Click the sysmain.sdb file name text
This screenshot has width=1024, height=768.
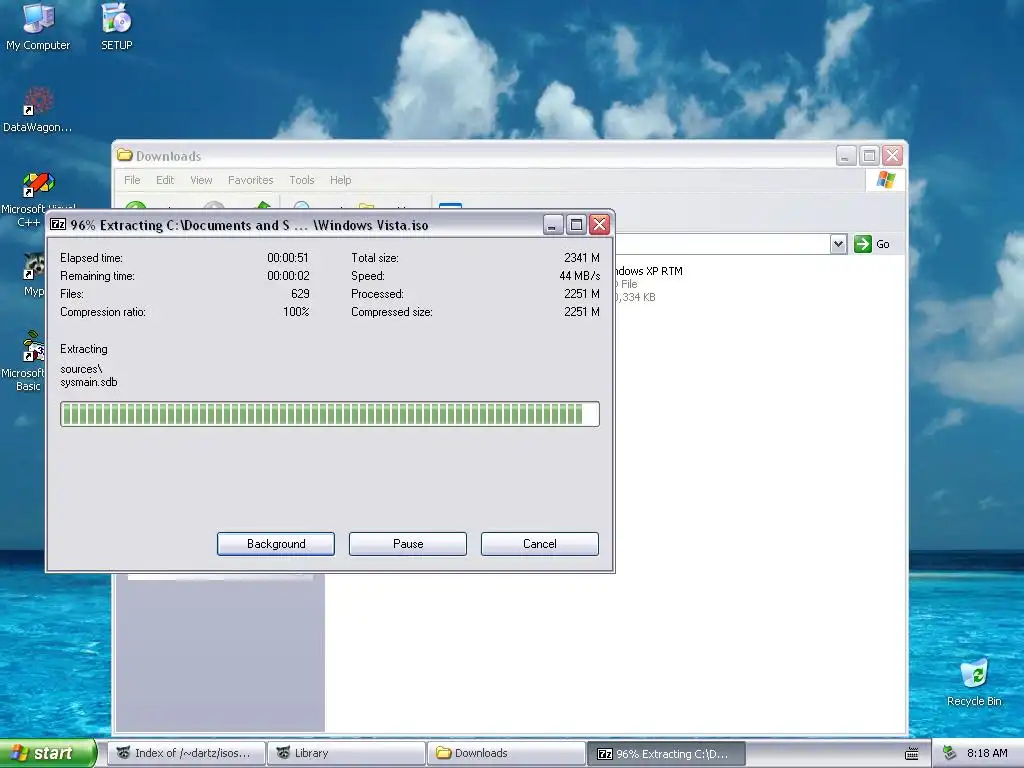tap(89, 382)
